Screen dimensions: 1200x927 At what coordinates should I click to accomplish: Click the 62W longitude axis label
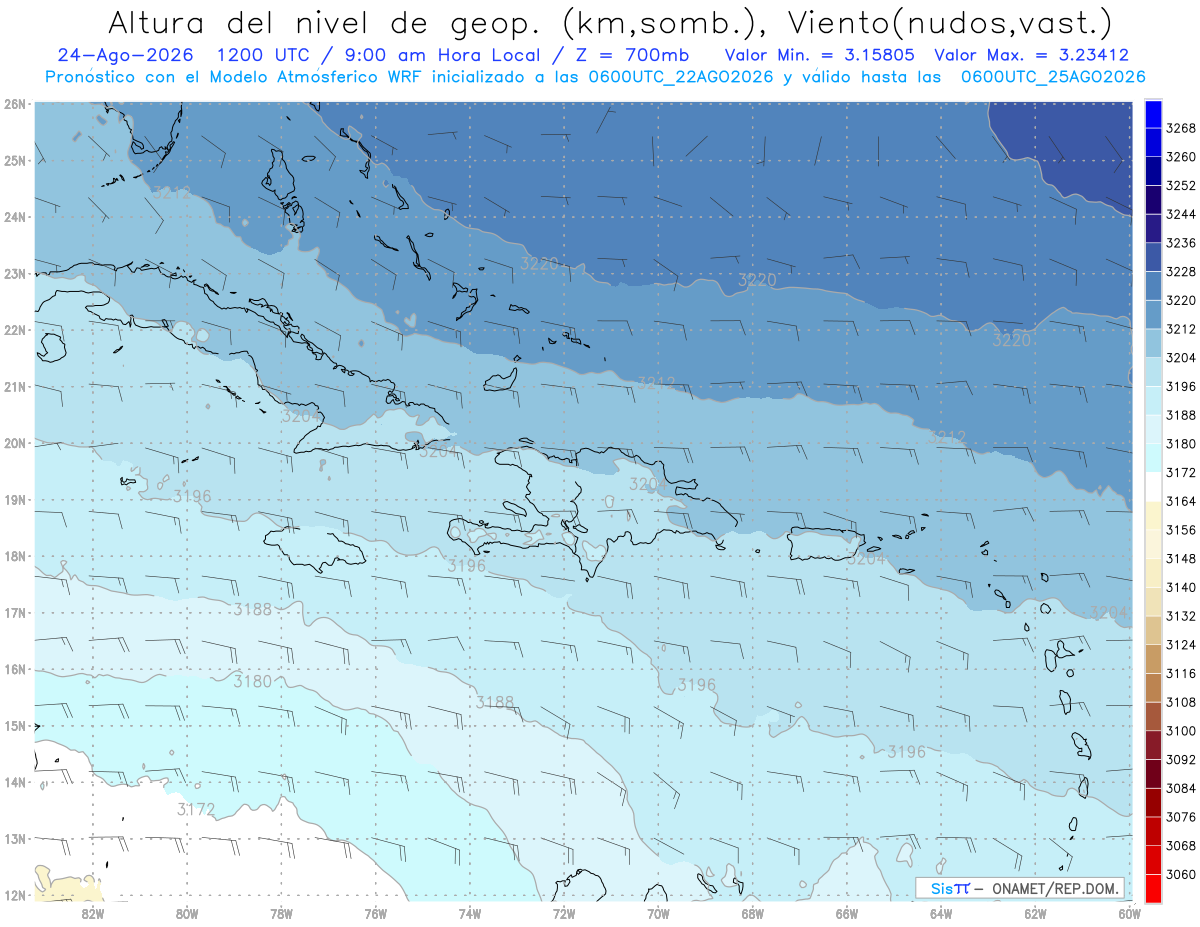coord(1035,913)
